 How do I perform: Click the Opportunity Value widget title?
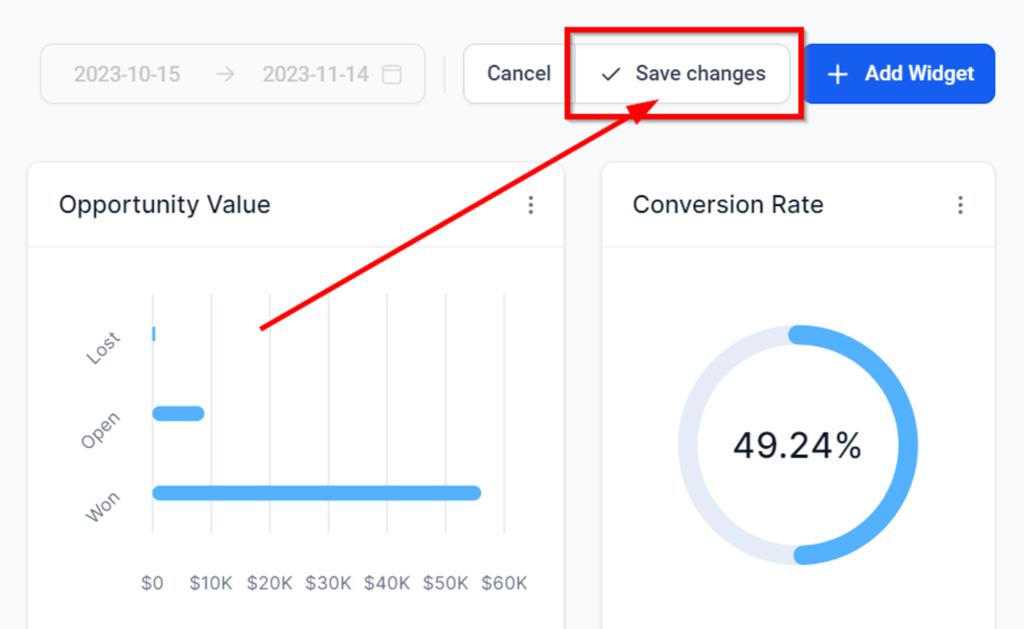[x=164, y=205]
